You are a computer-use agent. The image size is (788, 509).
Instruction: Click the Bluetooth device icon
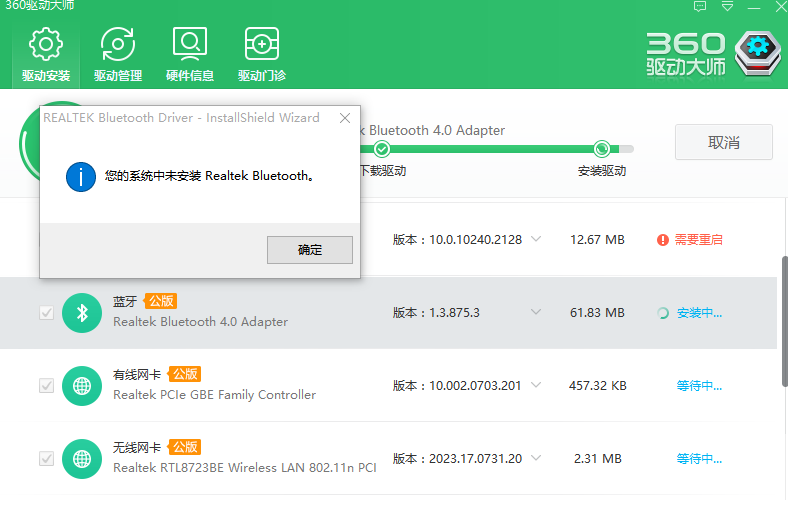pyautogui.click(x=82, y=313)
